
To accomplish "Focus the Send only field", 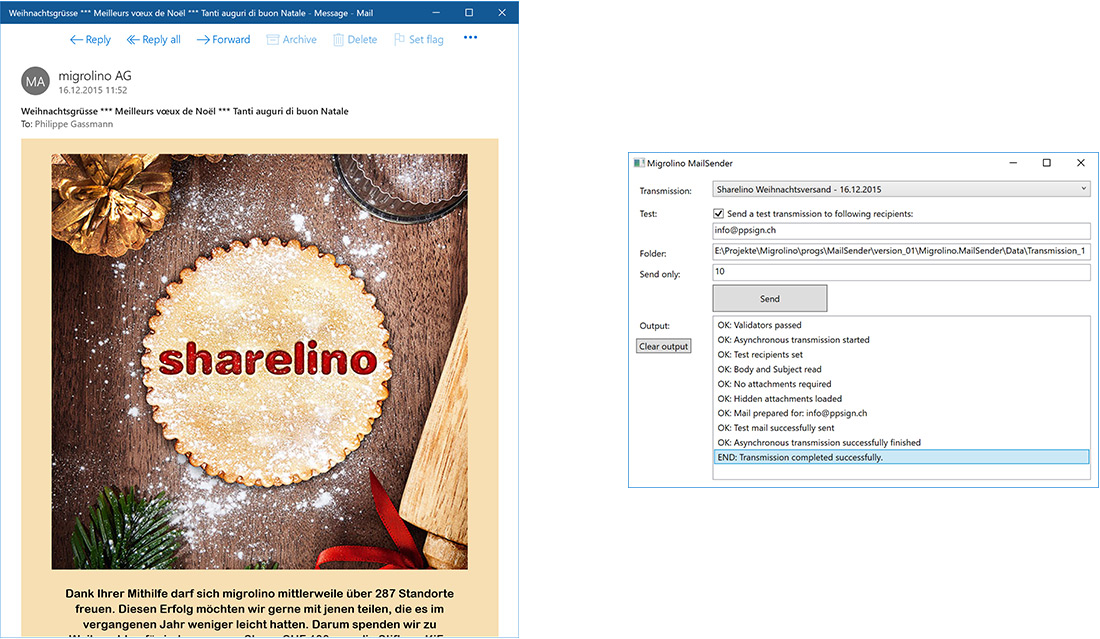I will coord(901,271).
